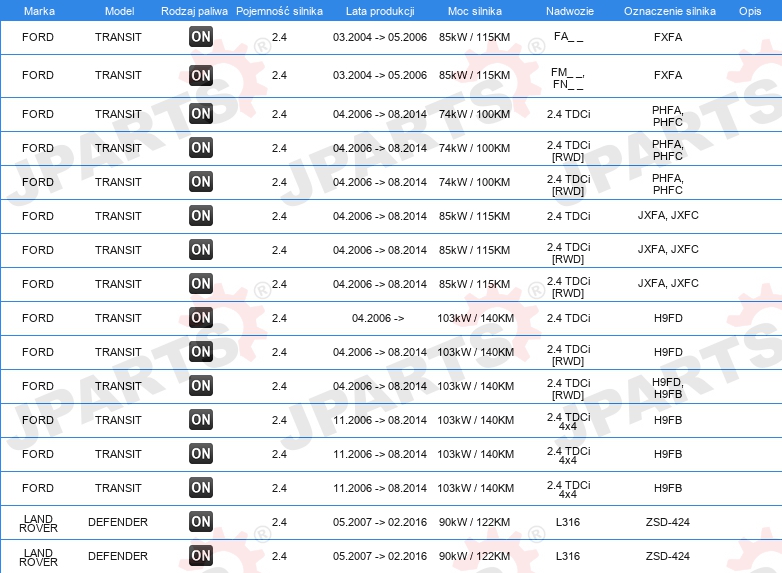Select the FXFA engine code in the FM_ _, FN_ _ row
Screen dimensions: 782x573
(668, 75)
